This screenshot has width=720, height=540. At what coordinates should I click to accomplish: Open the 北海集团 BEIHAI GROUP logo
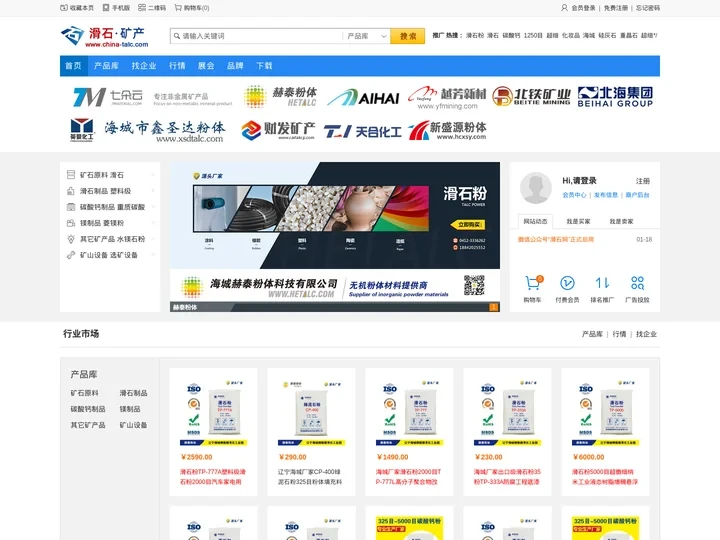(615, 97)
